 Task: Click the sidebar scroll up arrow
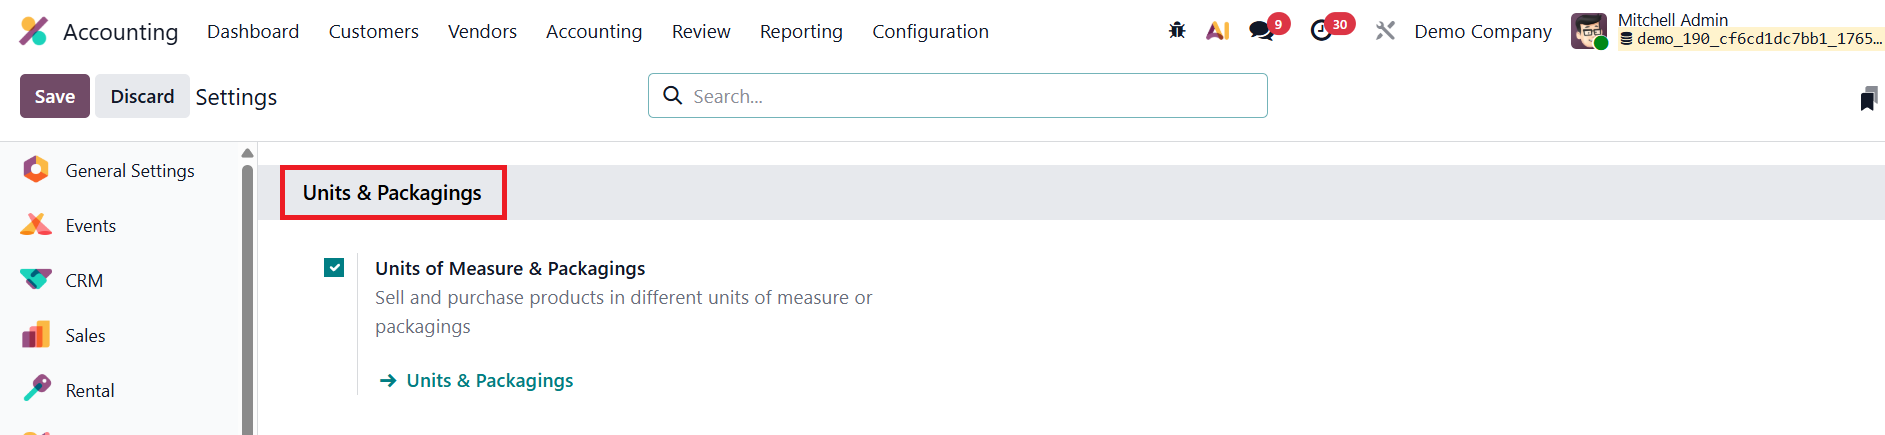247,153
